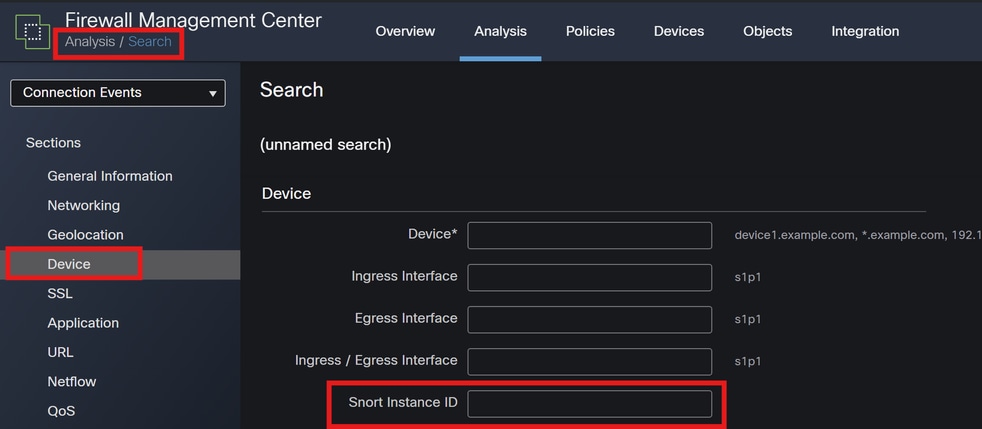982x429 pixels.
Task: Open the Integration menu
Action: click(865, 31)
